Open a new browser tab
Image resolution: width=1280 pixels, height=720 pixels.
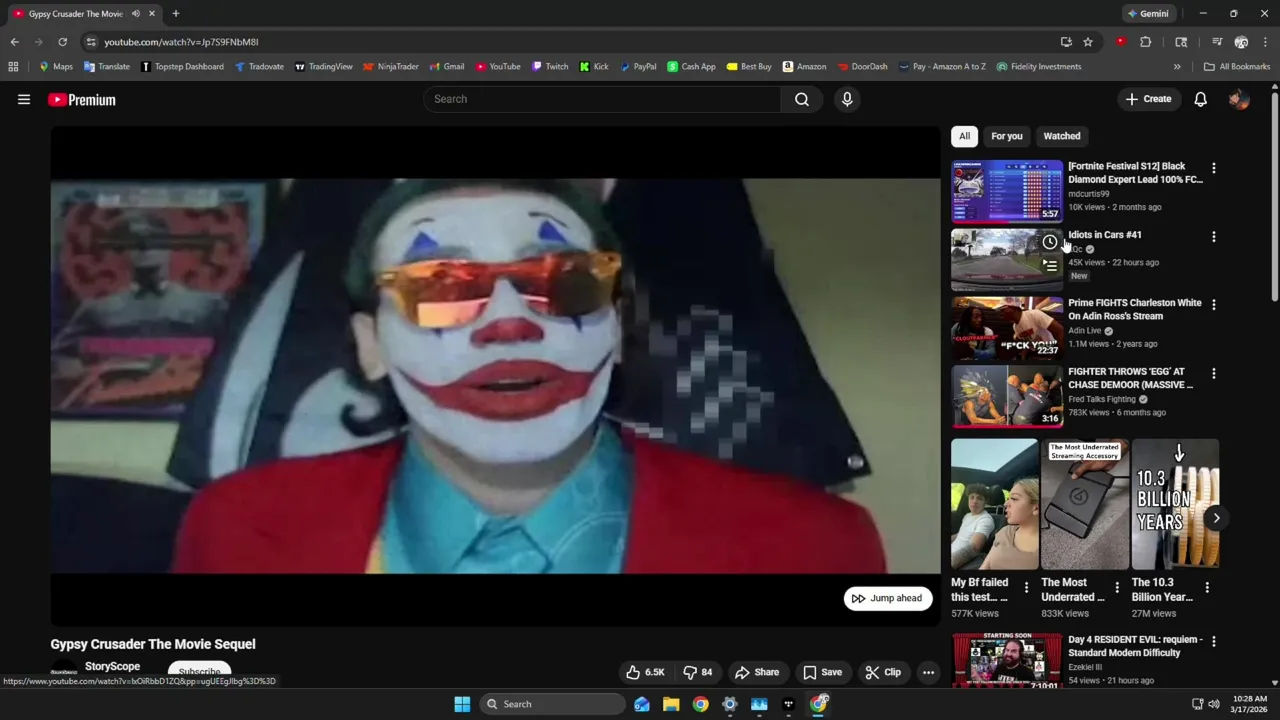click(x=175, y=14)
